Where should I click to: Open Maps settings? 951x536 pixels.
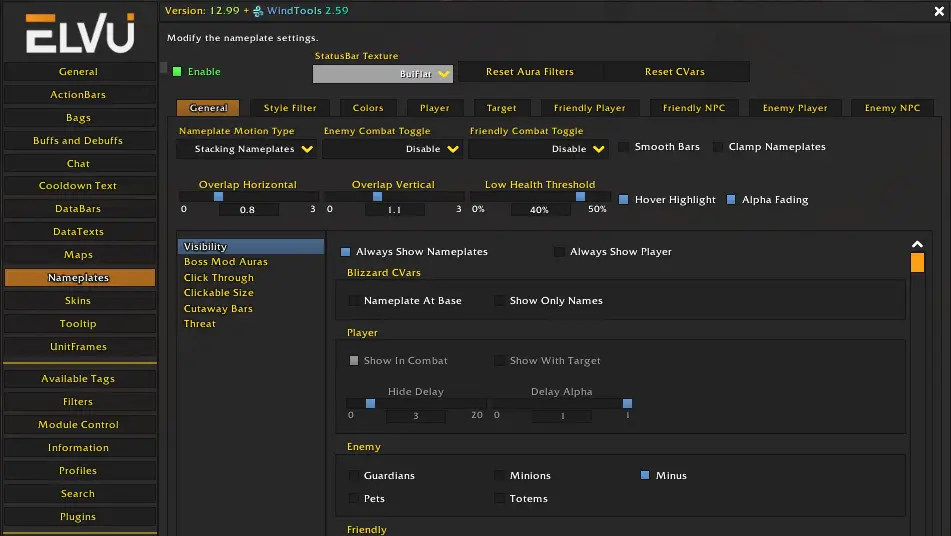pyautogui.click(x=79, y=255)
